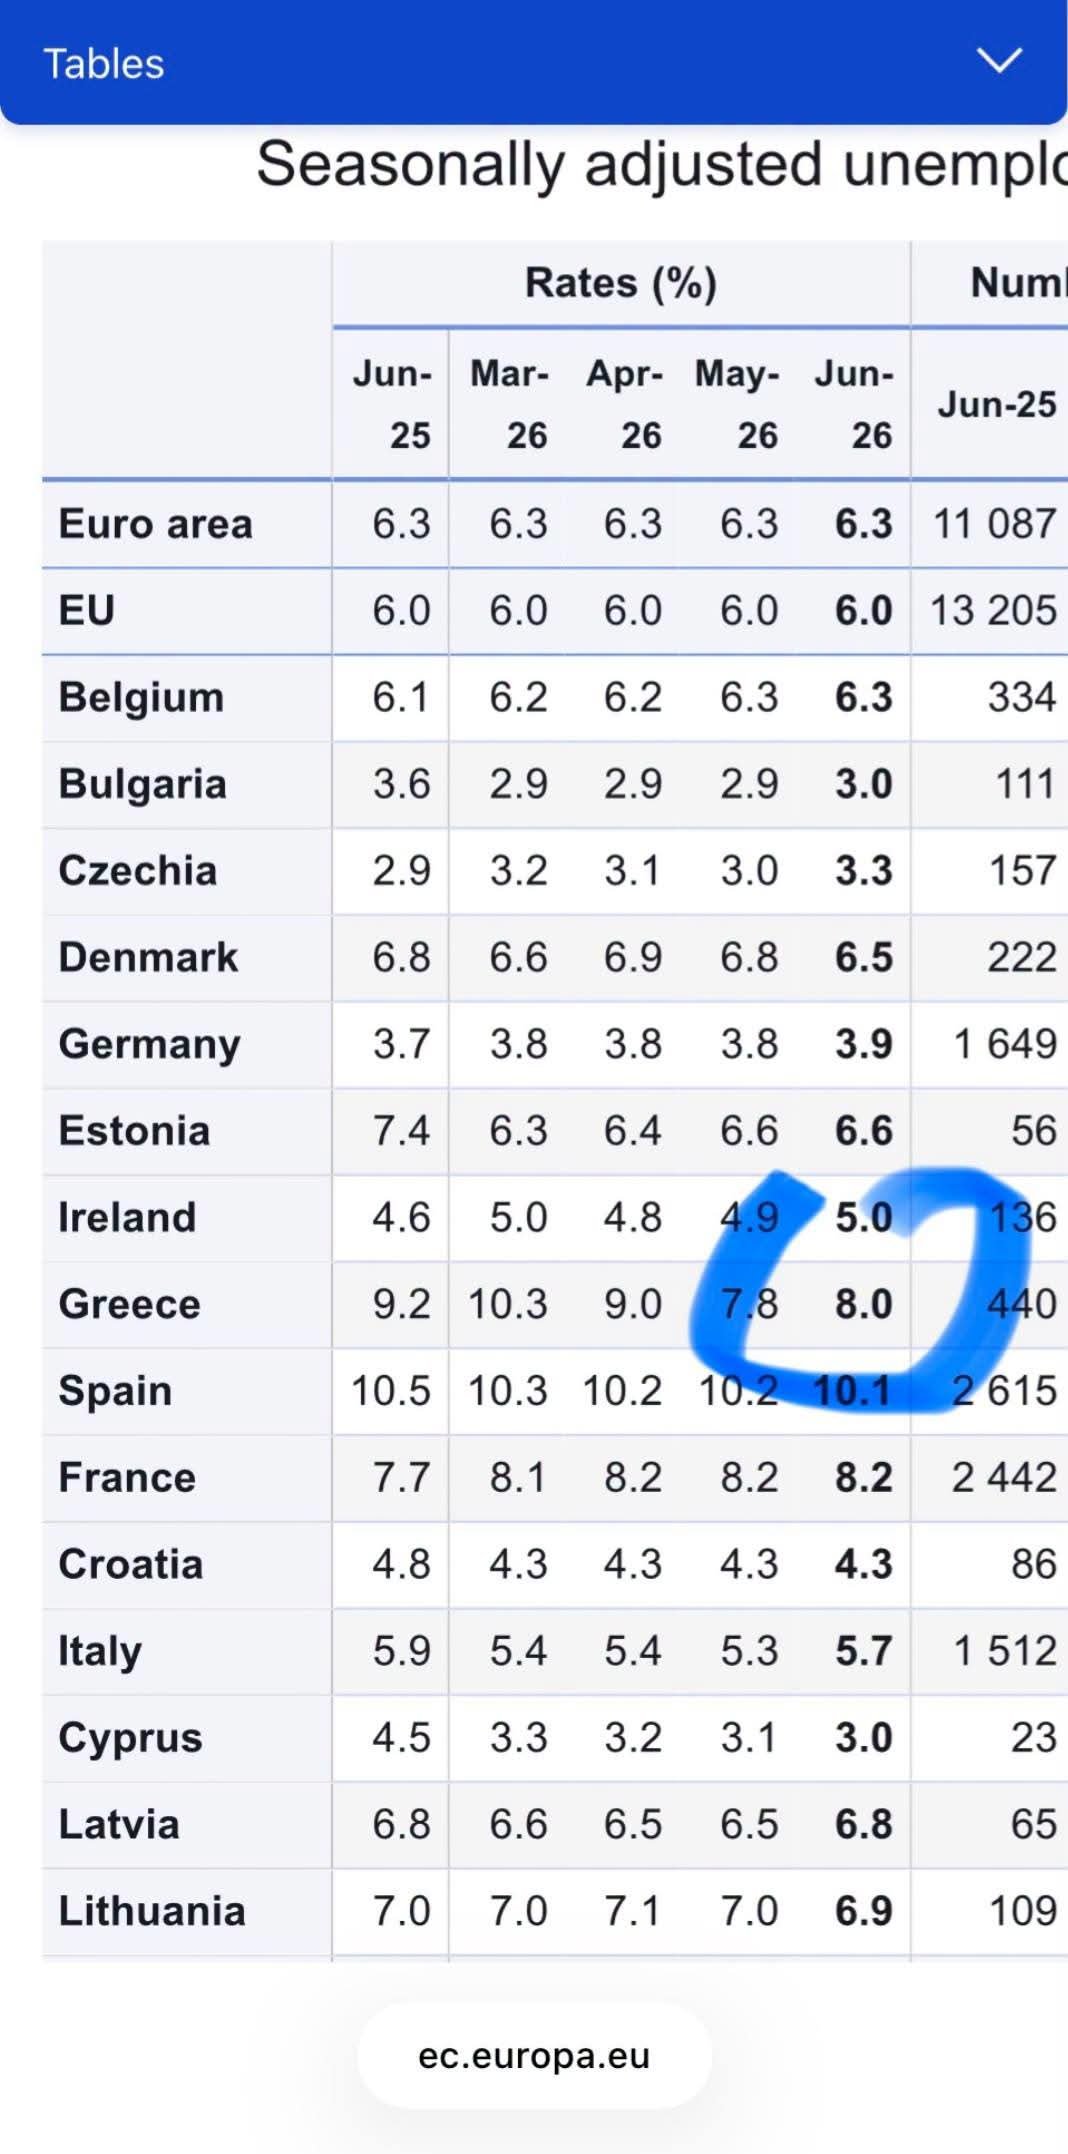Click the Mar-26 column header
Viewport: 1068px width, 2154px height.
pos(510,404)
